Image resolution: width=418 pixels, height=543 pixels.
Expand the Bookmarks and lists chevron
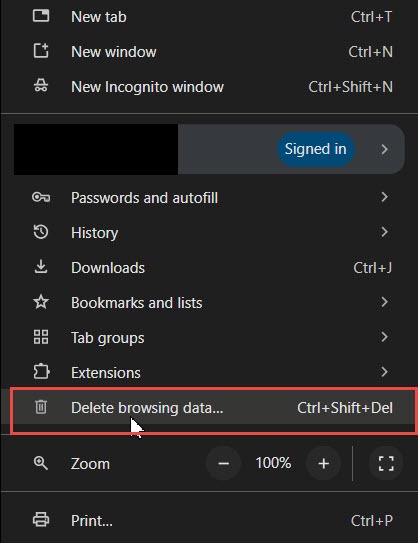click(384, 302)
